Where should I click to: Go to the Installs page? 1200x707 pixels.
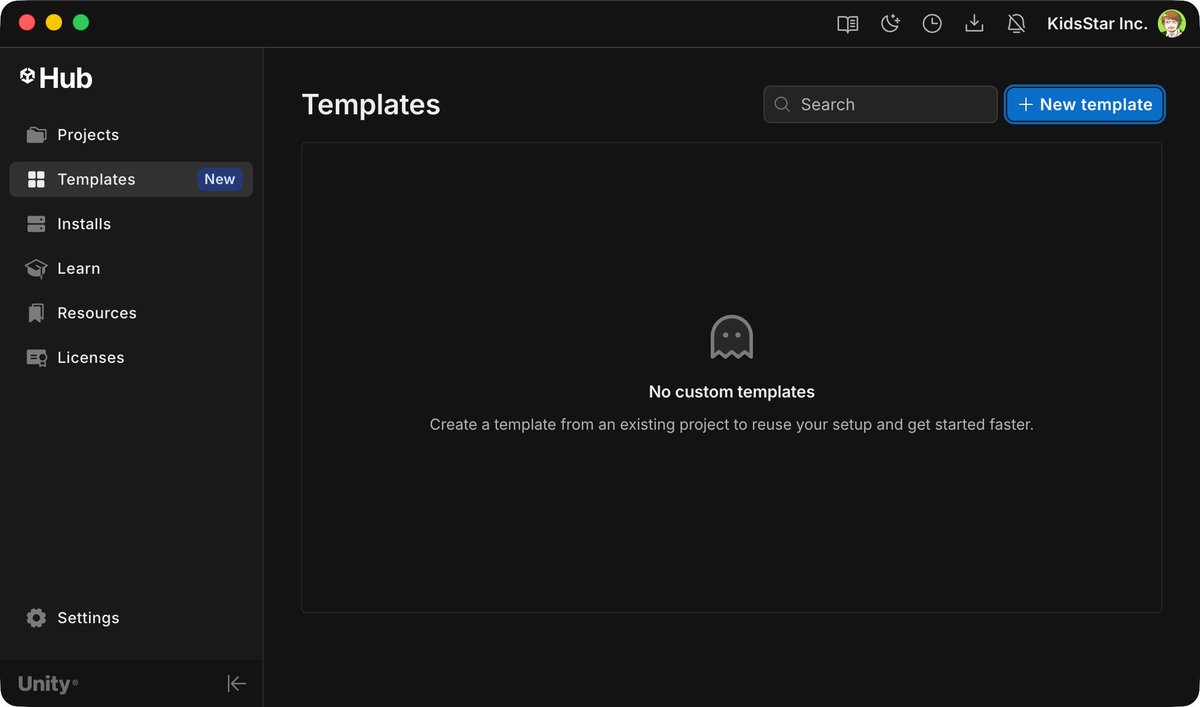tap(131, 224)
